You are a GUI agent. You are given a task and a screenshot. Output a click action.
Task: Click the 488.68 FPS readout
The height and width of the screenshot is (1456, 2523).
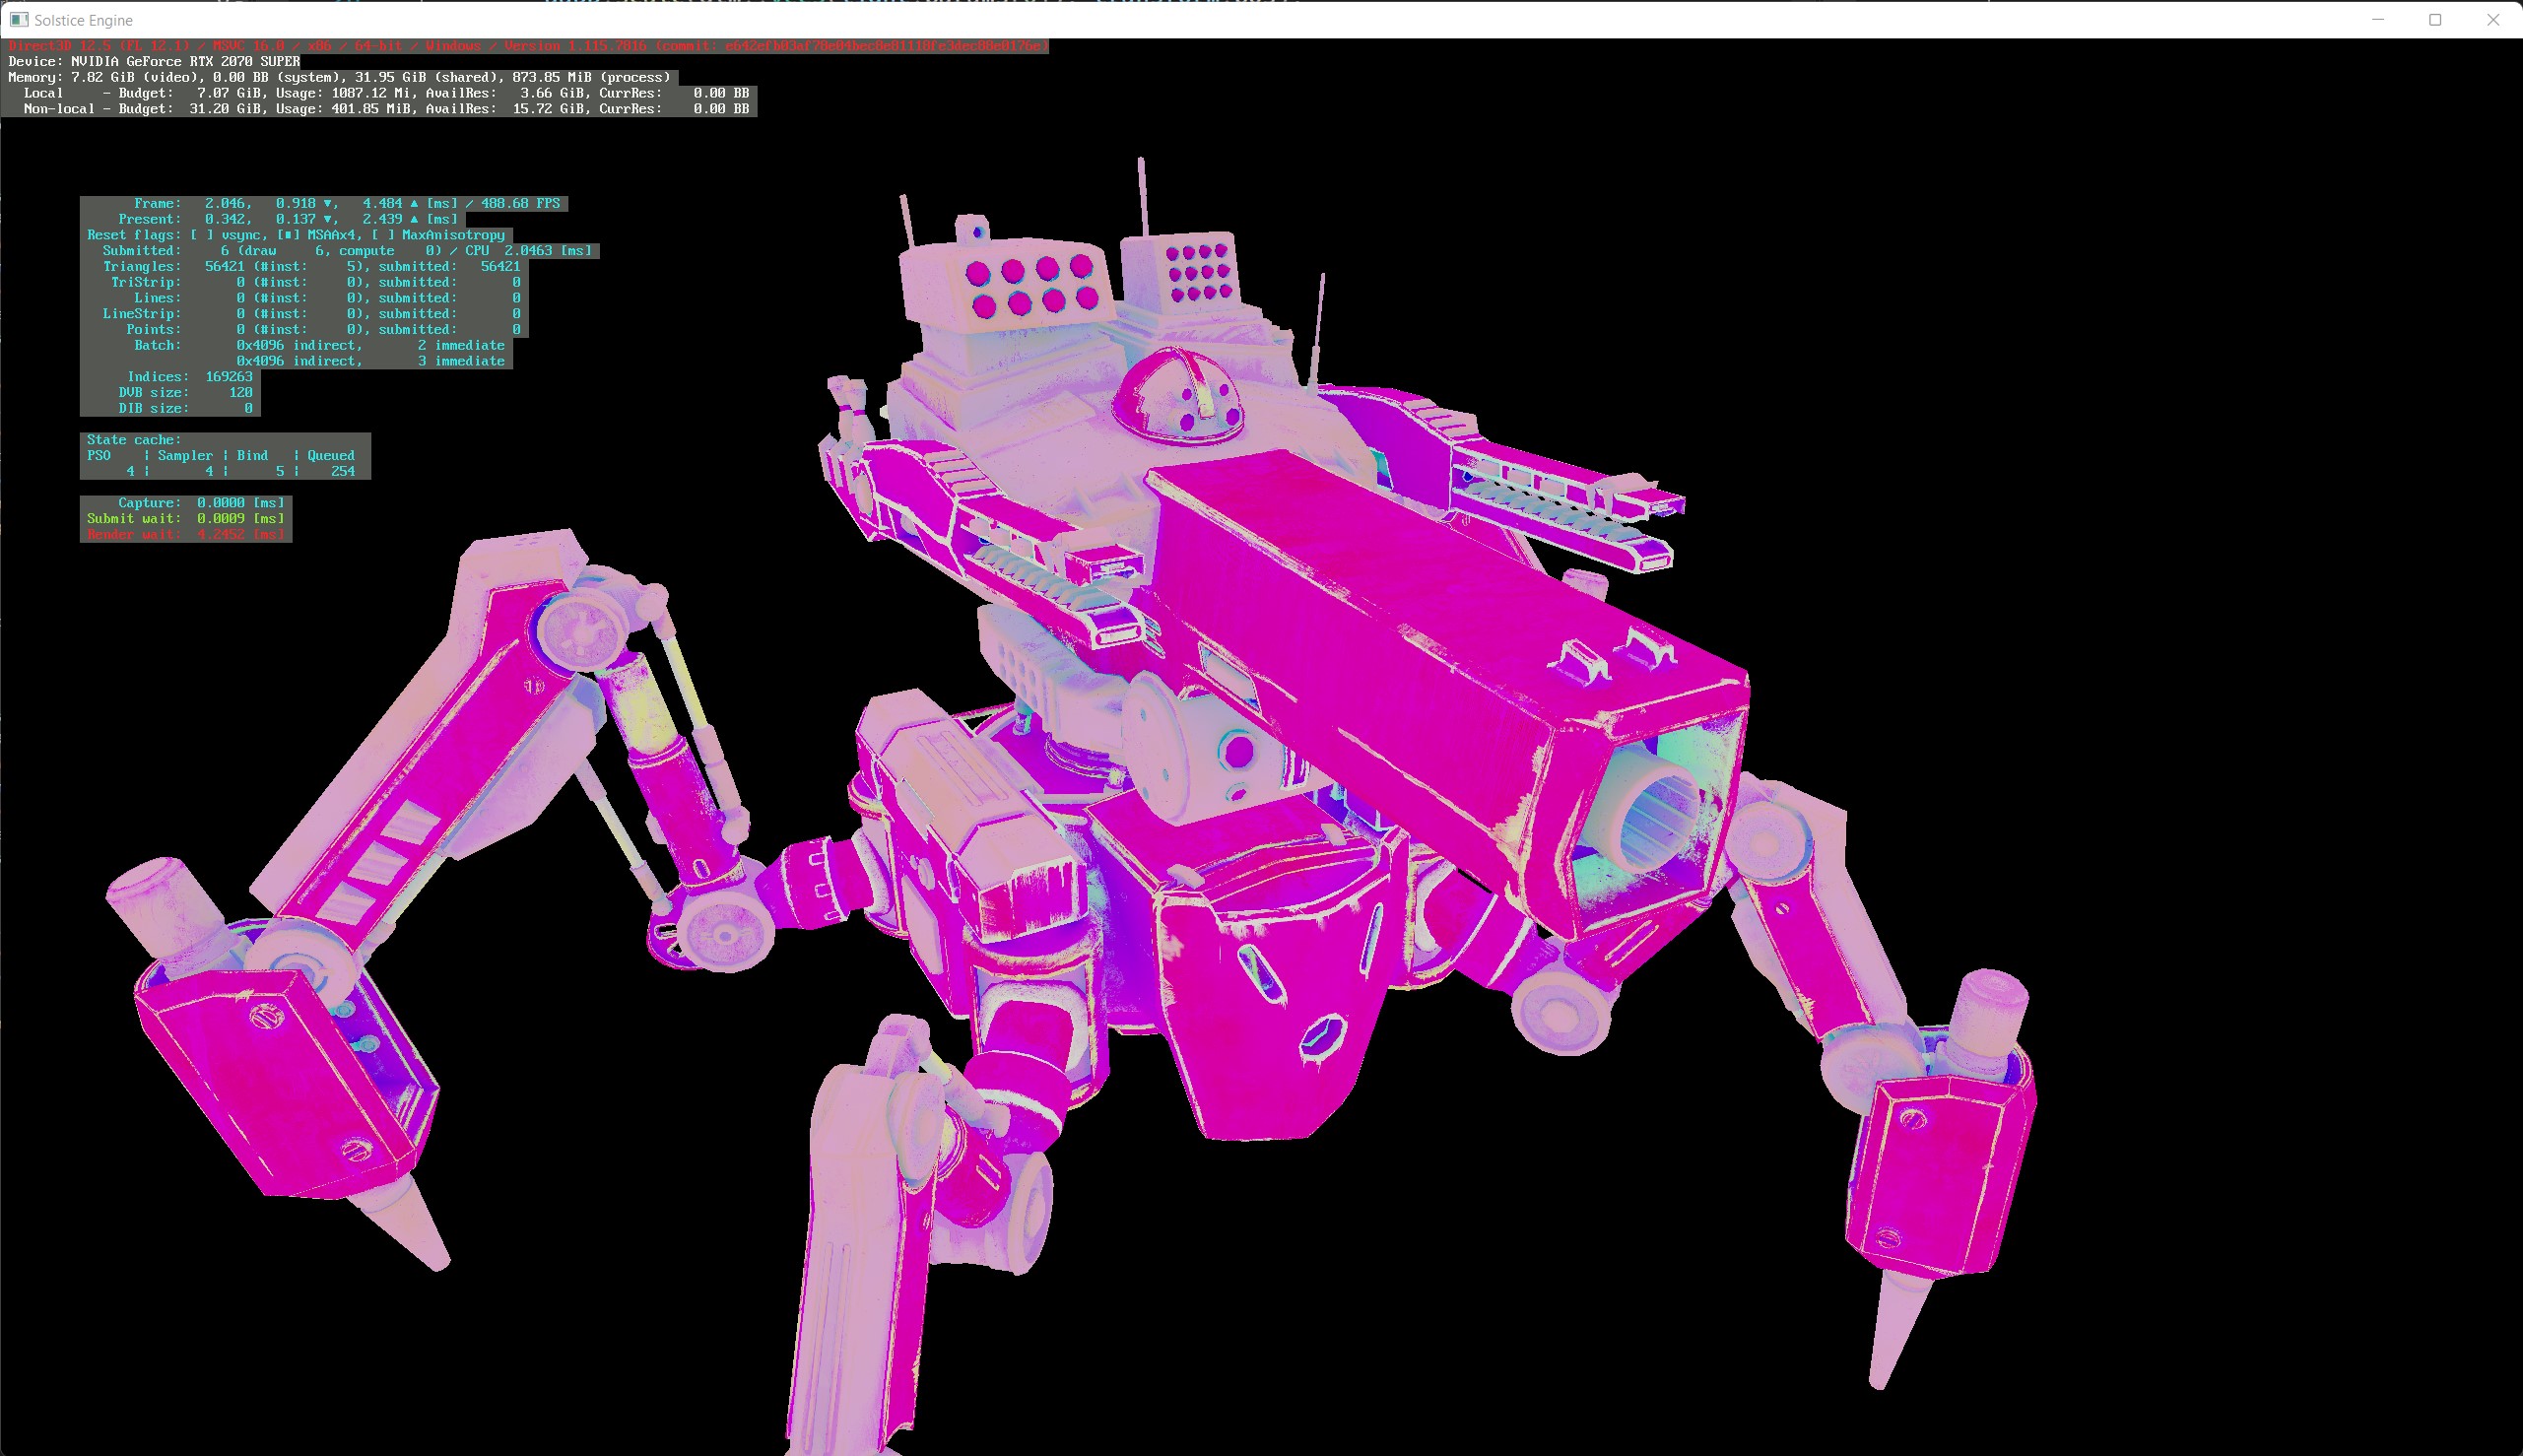click(x=520, y=203)
